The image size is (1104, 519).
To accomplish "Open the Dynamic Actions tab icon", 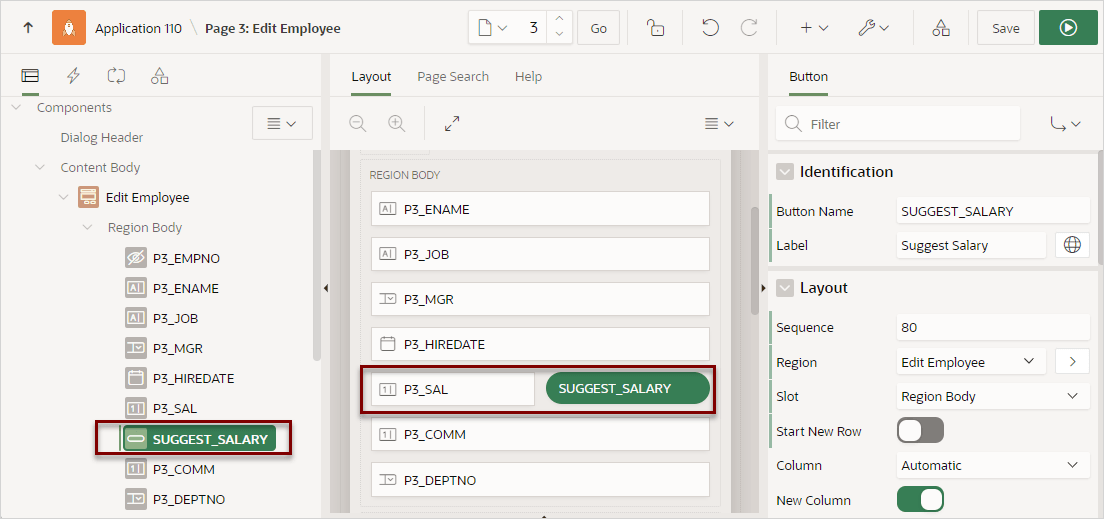I will click(x=73, y=75).
